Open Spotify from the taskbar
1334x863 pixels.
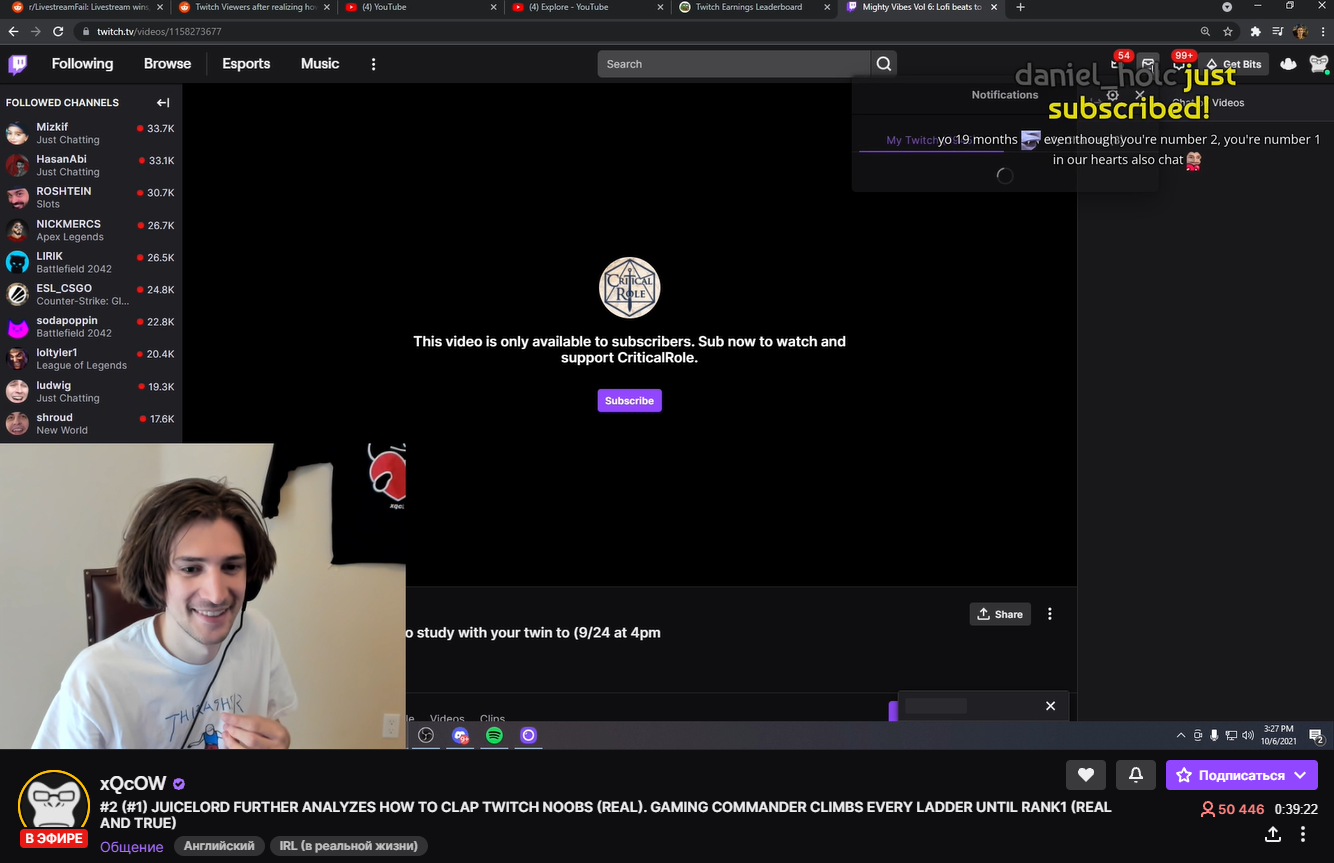coord(494,735)
